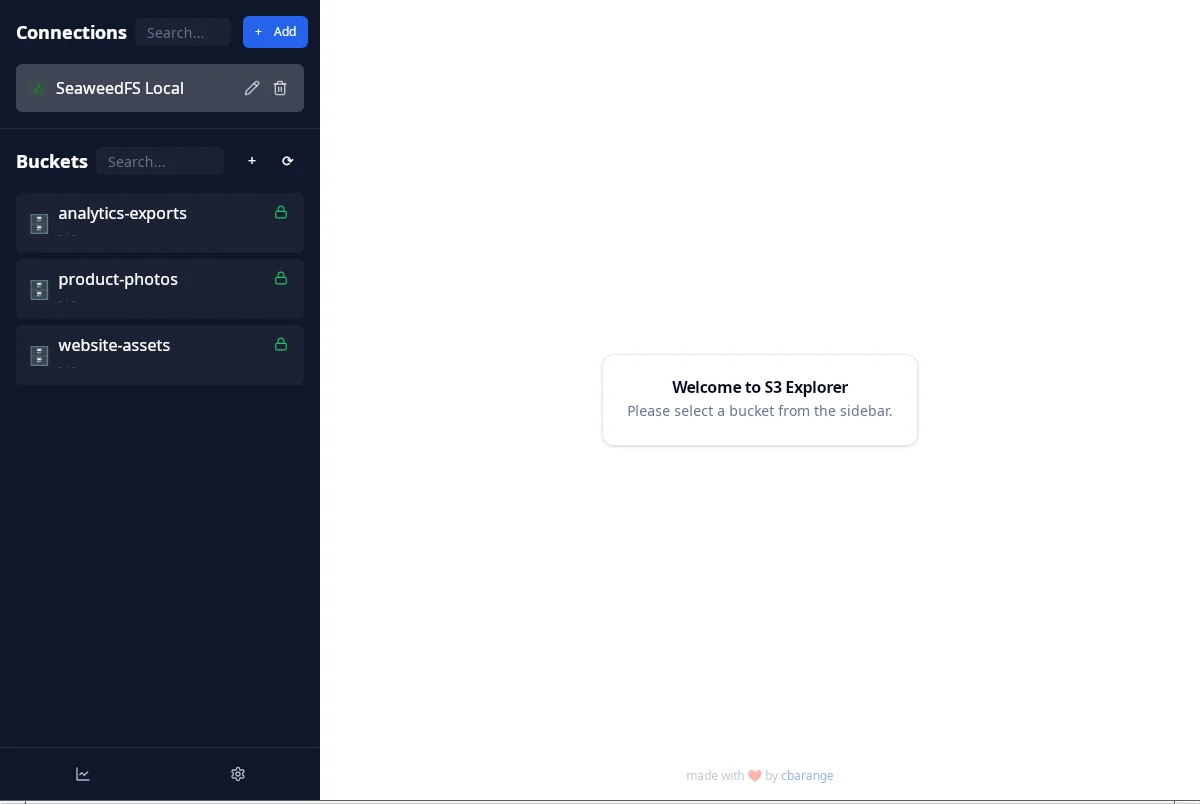Viewport: 1200px width, 804px height.
Task: Create a new bucket with the plus icon
Action: click(x=252, y=161)
